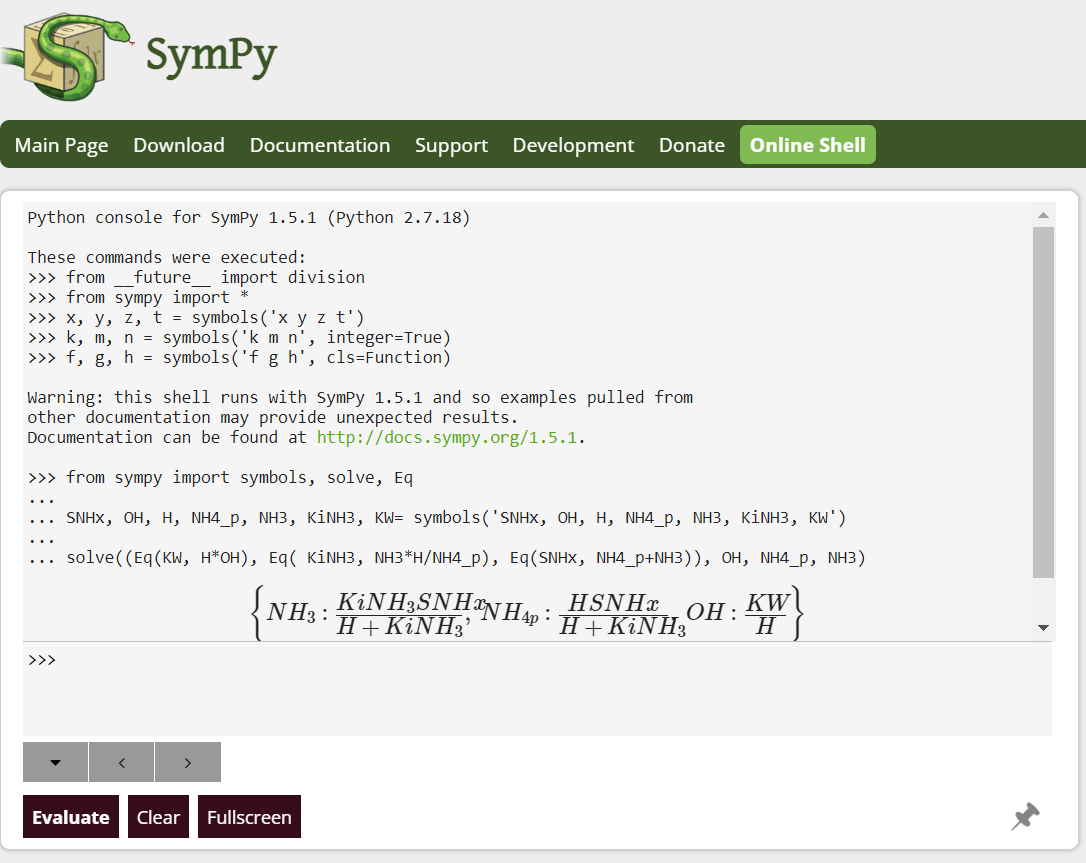Screen dimensions: 1086x863
Task: Open the Documentation menu item
Action: pyautogui.click(x=320, y=145)
